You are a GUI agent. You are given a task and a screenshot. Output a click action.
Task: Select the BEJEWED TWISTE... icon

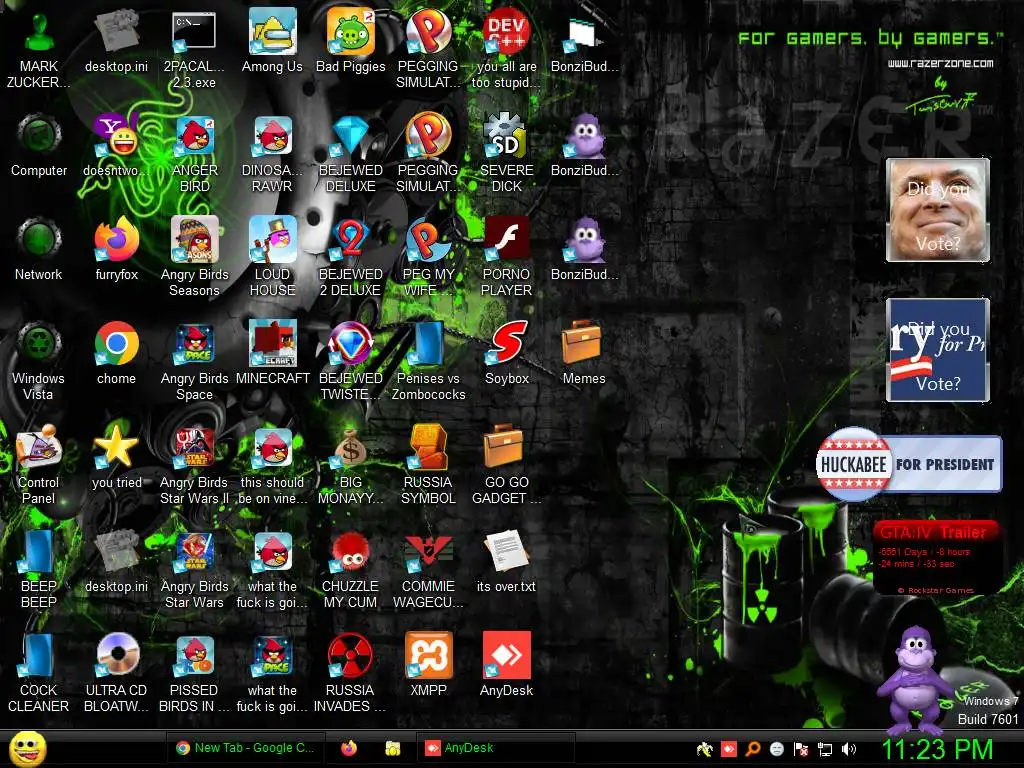[x=351, y=360]
